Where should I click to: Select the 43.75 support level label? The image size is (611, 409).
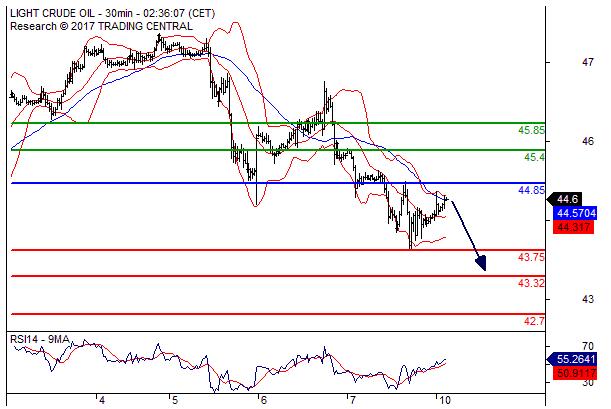[531, 257]
